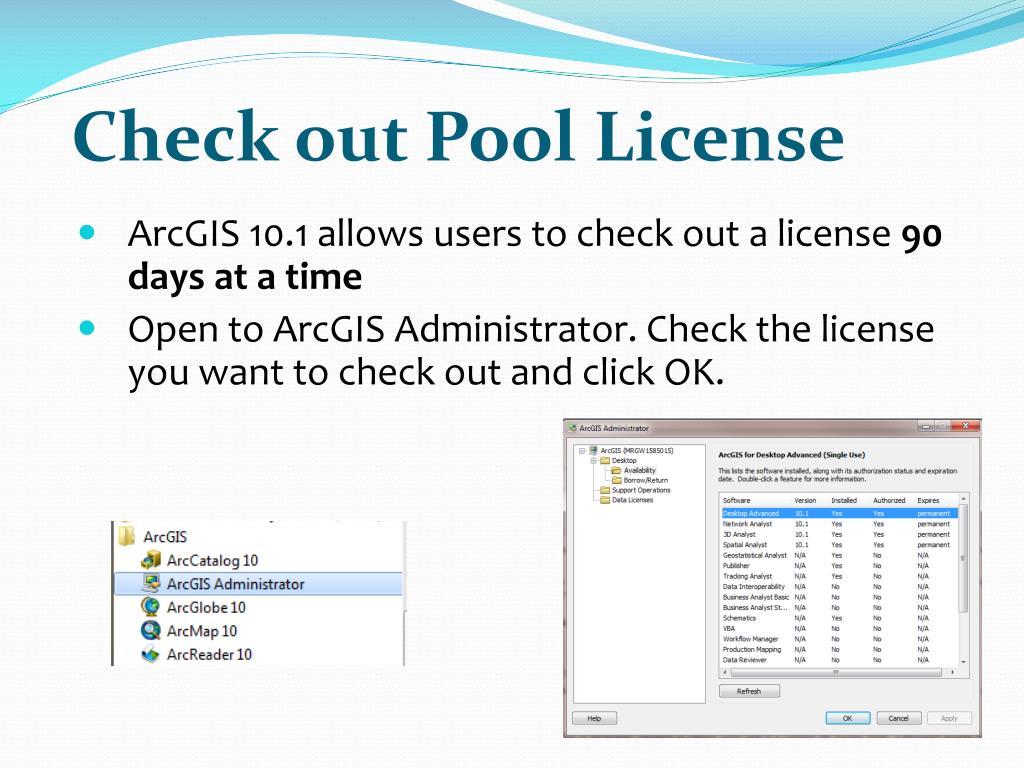Screen dimensions: 1024x768
Task: Click the horizontal scrollbar's right arrow
Action: point(953,672)
